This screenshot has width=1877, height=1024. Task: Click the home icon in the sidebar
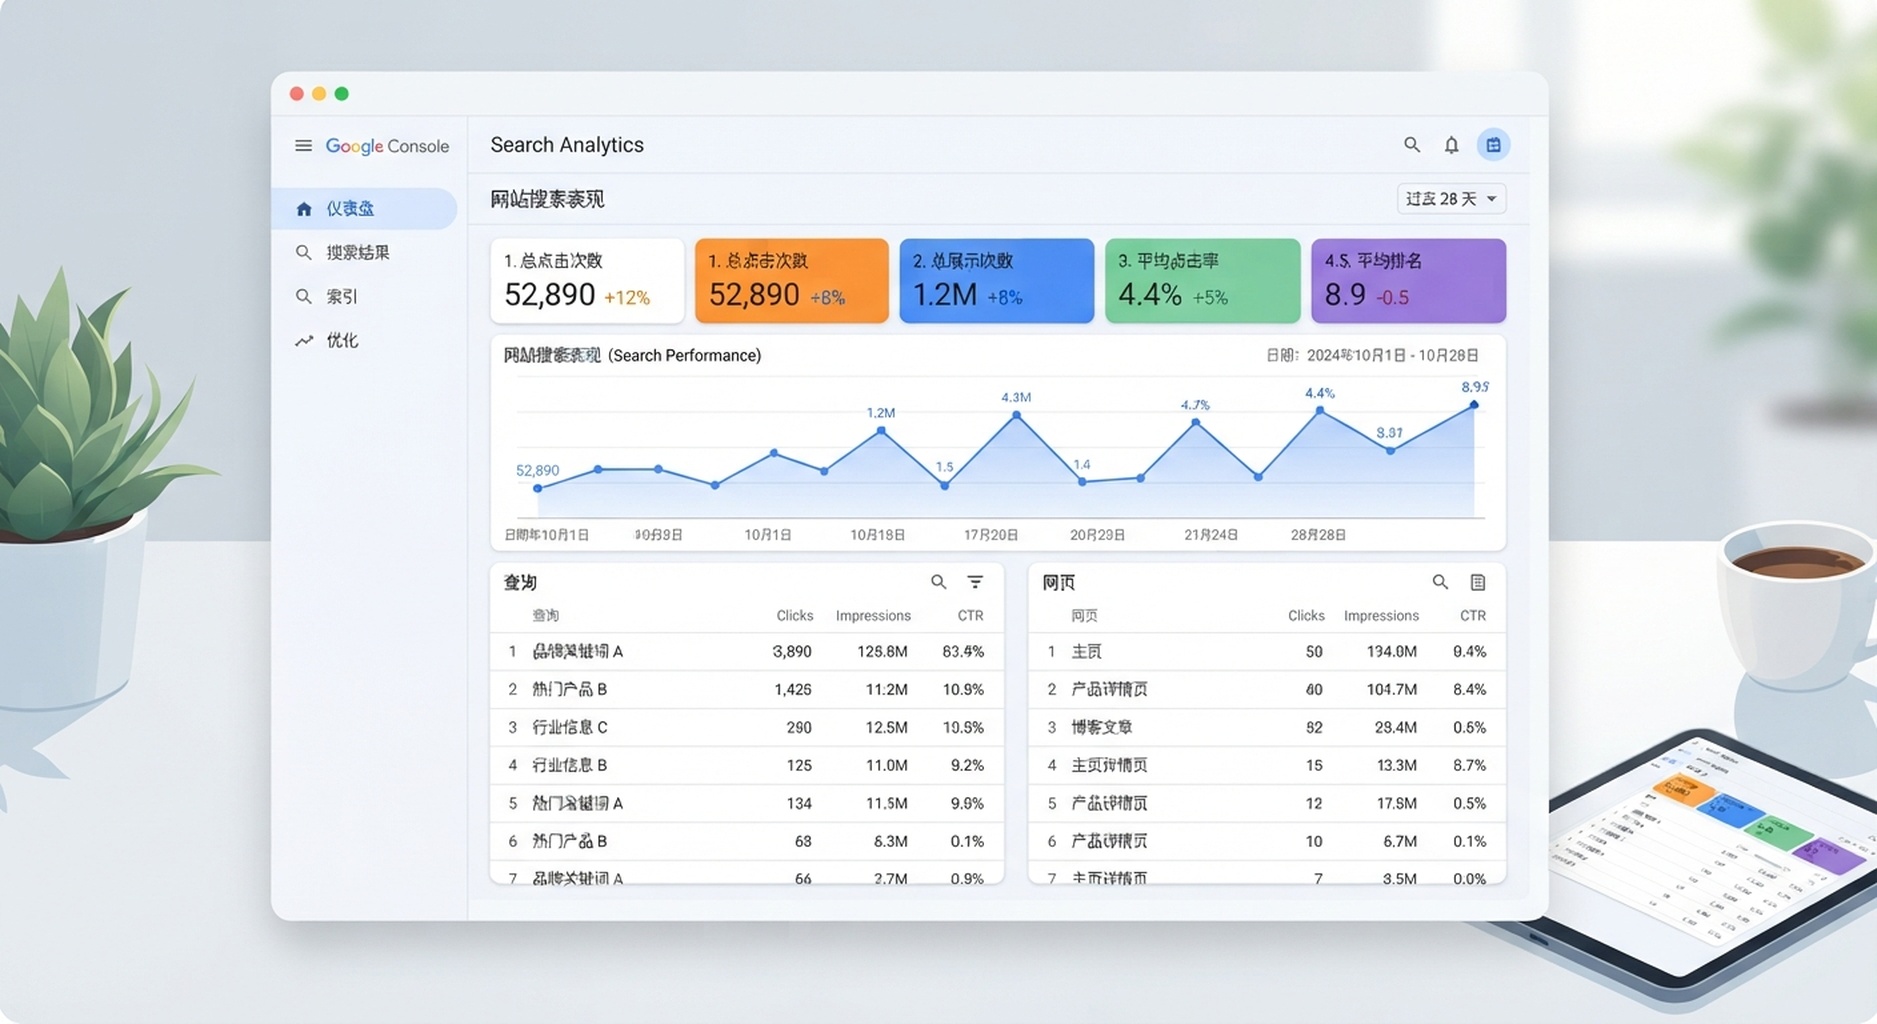click(304, 208)
